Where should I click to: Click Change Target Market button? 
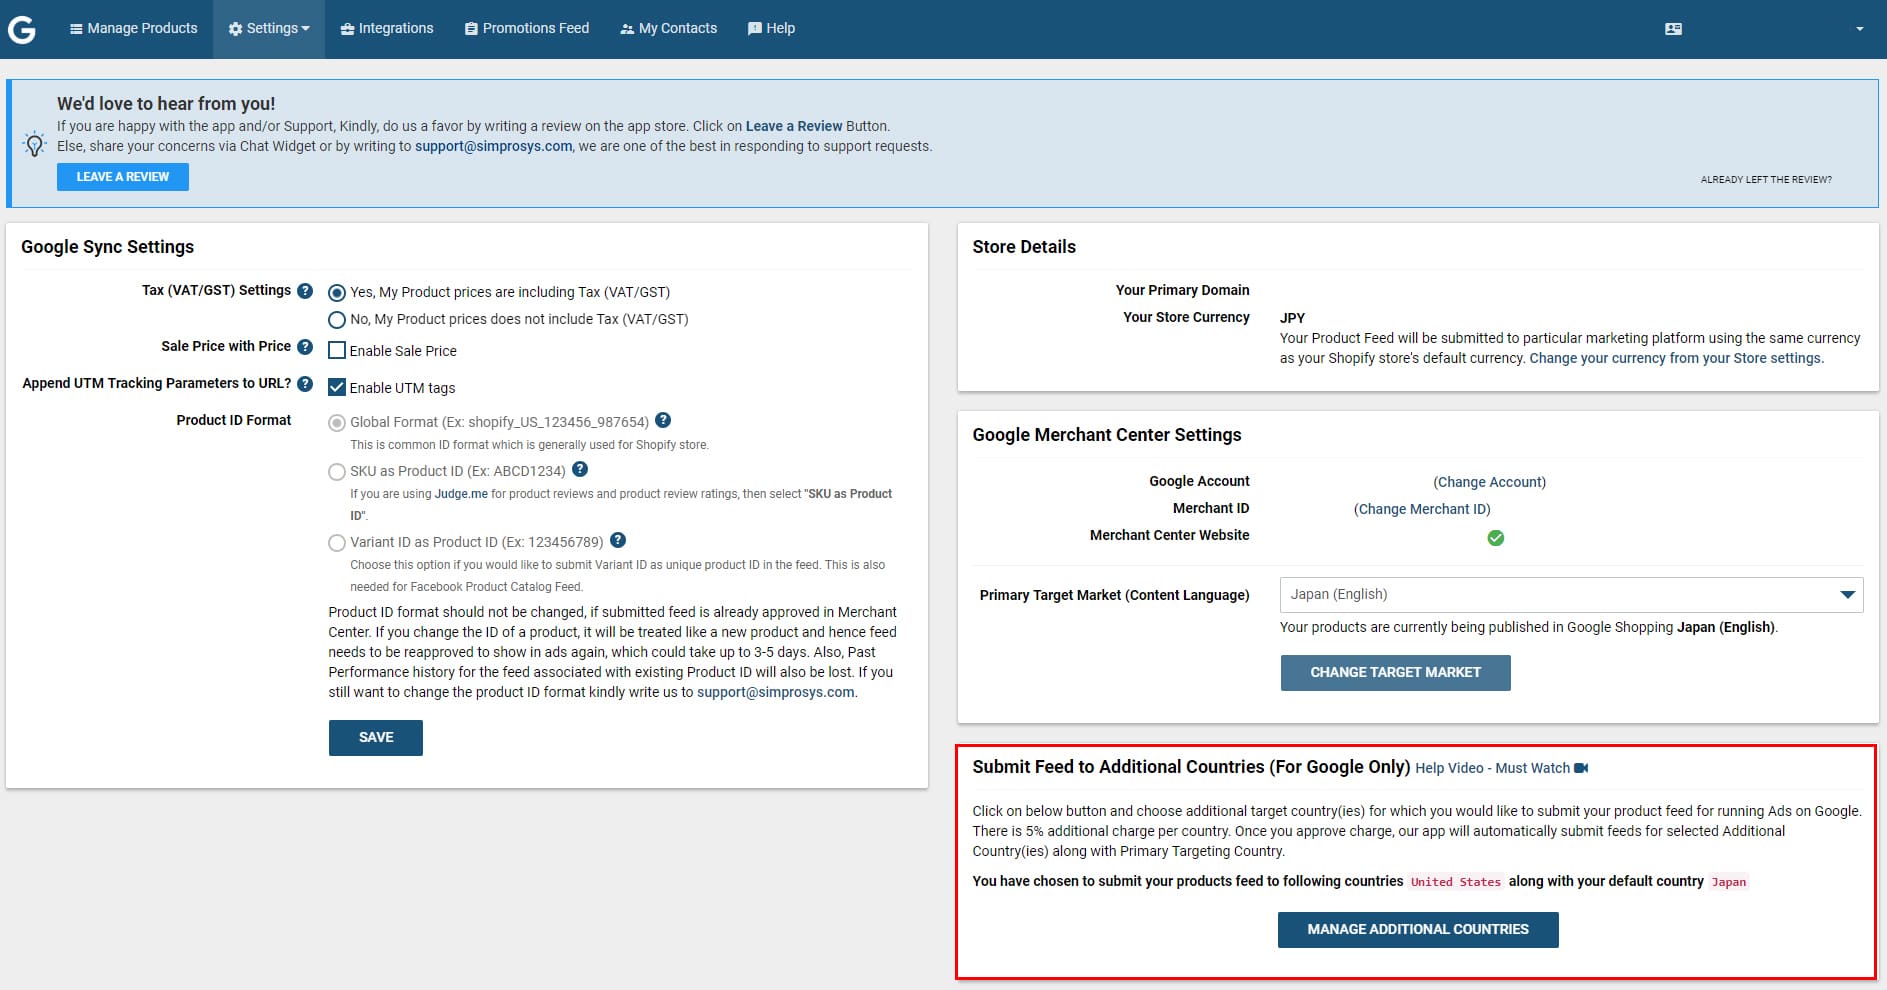[x=1395, y=673]
